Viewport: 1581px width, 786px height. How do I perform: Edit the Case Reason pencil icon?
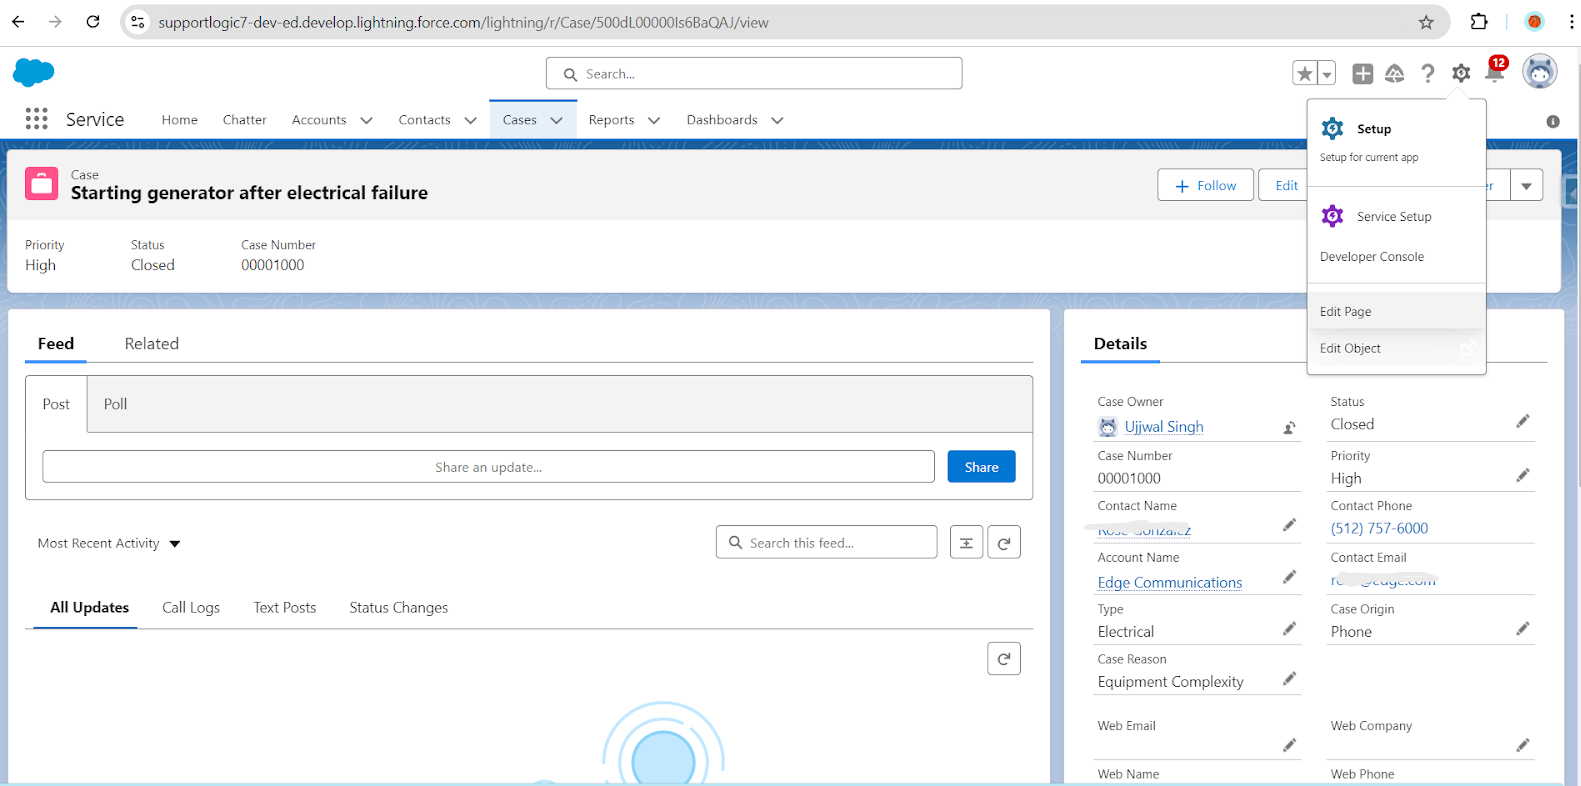coord(1289,679)
